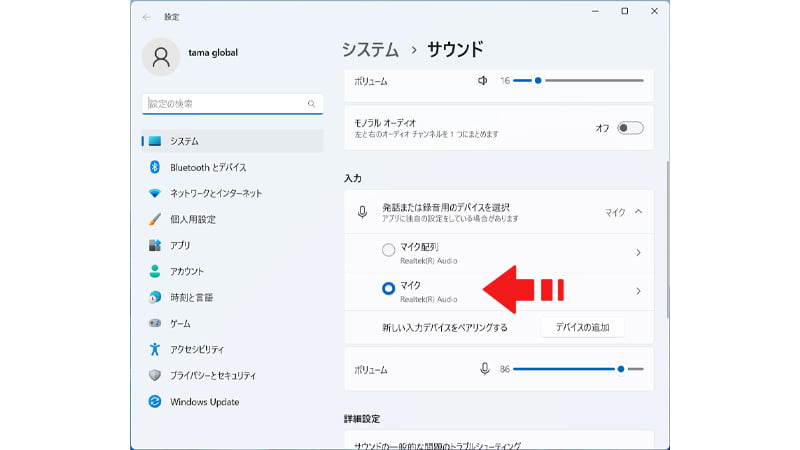Open マイク device details chevron
Image resolution: width=800 pixels, height=450 pixels.
638,291
